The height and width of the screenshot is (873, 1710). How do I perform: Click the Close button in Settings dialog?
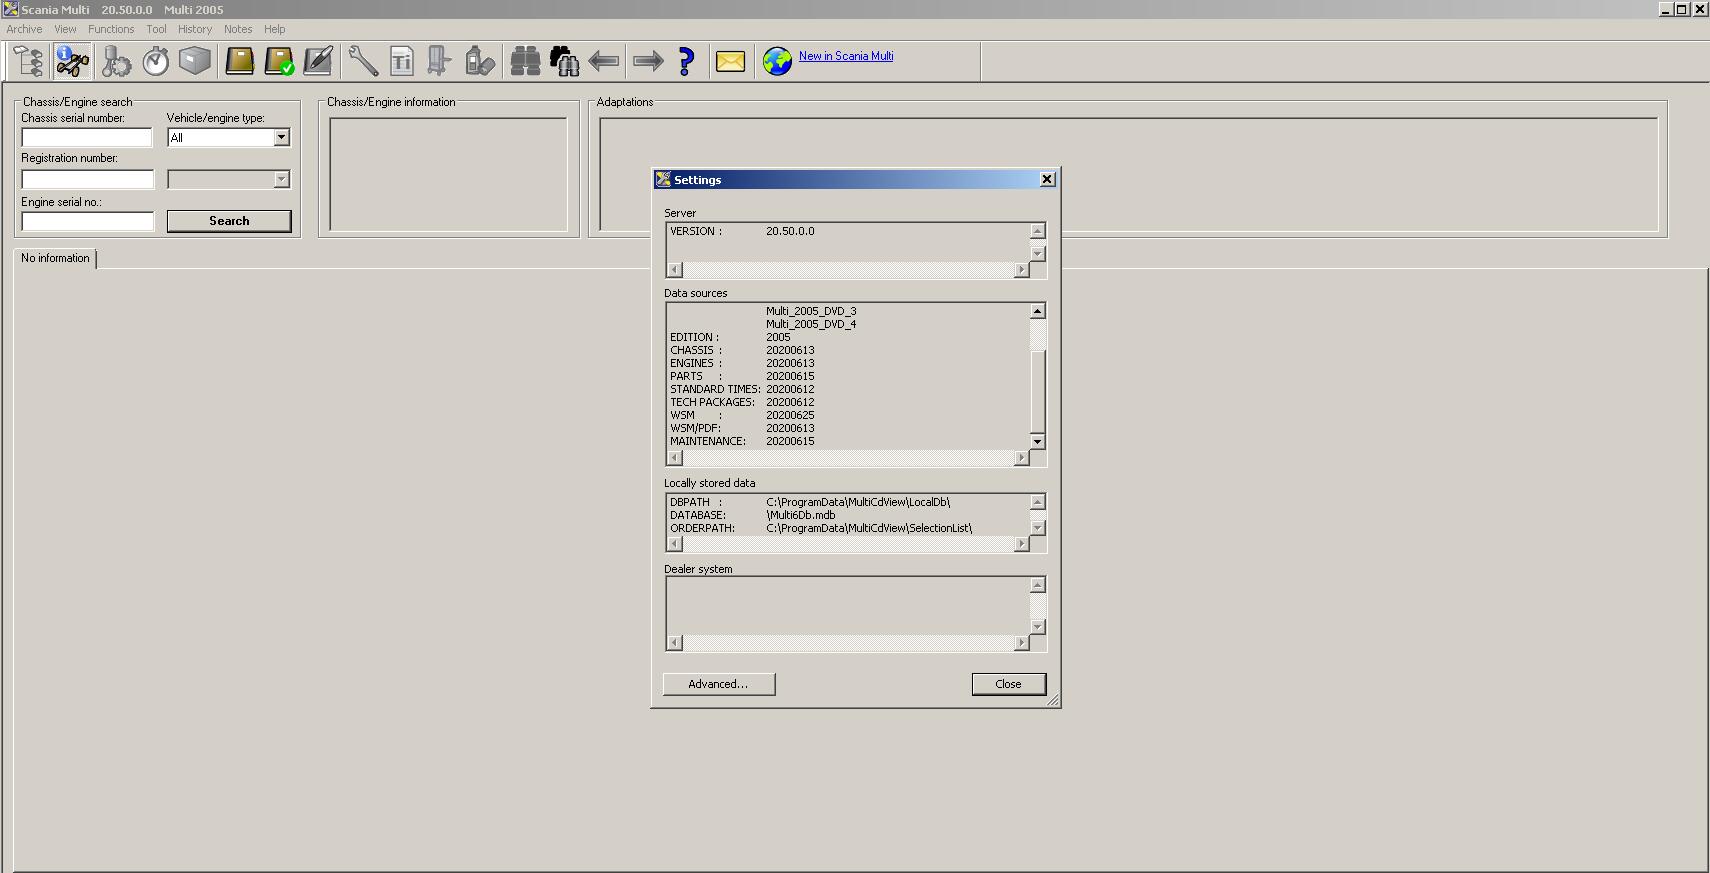coord(1008,684)
